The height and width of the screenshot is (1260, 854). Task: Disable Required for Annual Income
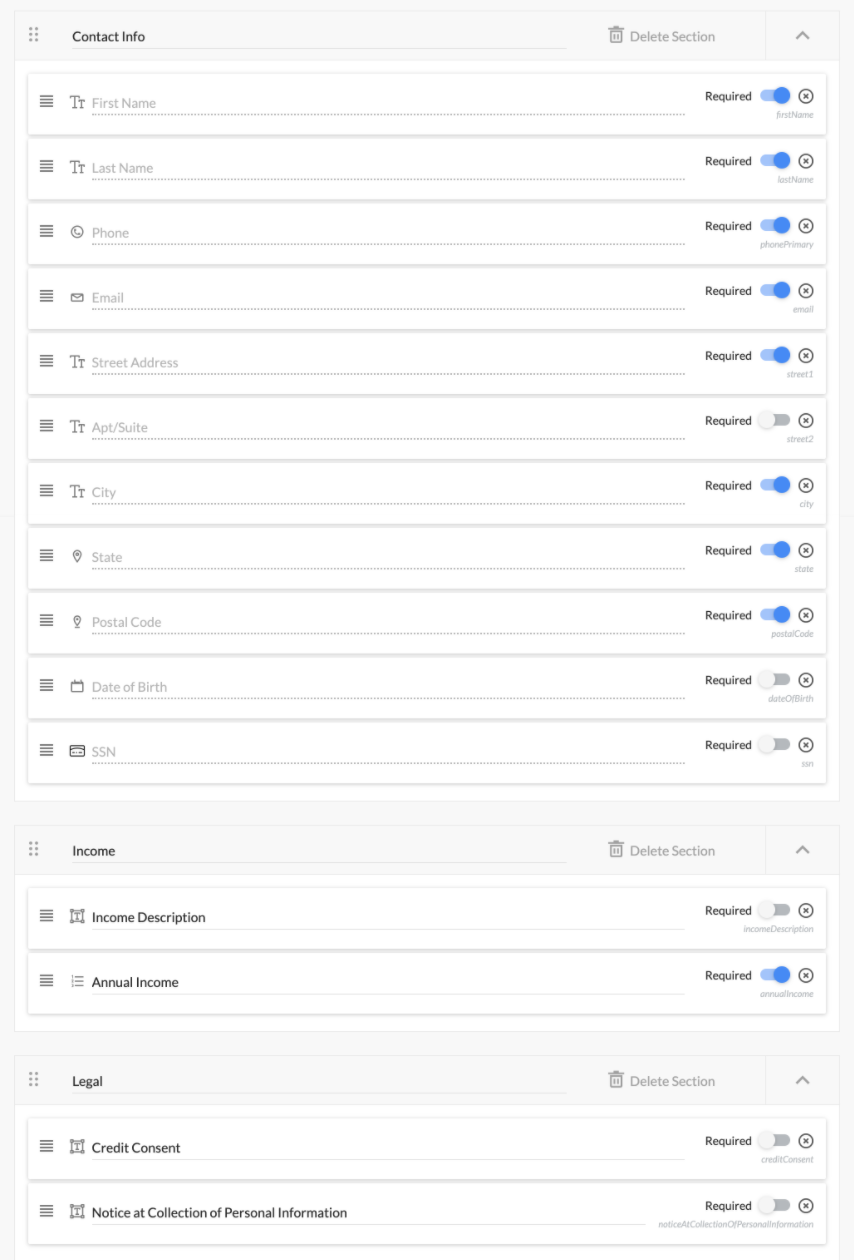775,976
